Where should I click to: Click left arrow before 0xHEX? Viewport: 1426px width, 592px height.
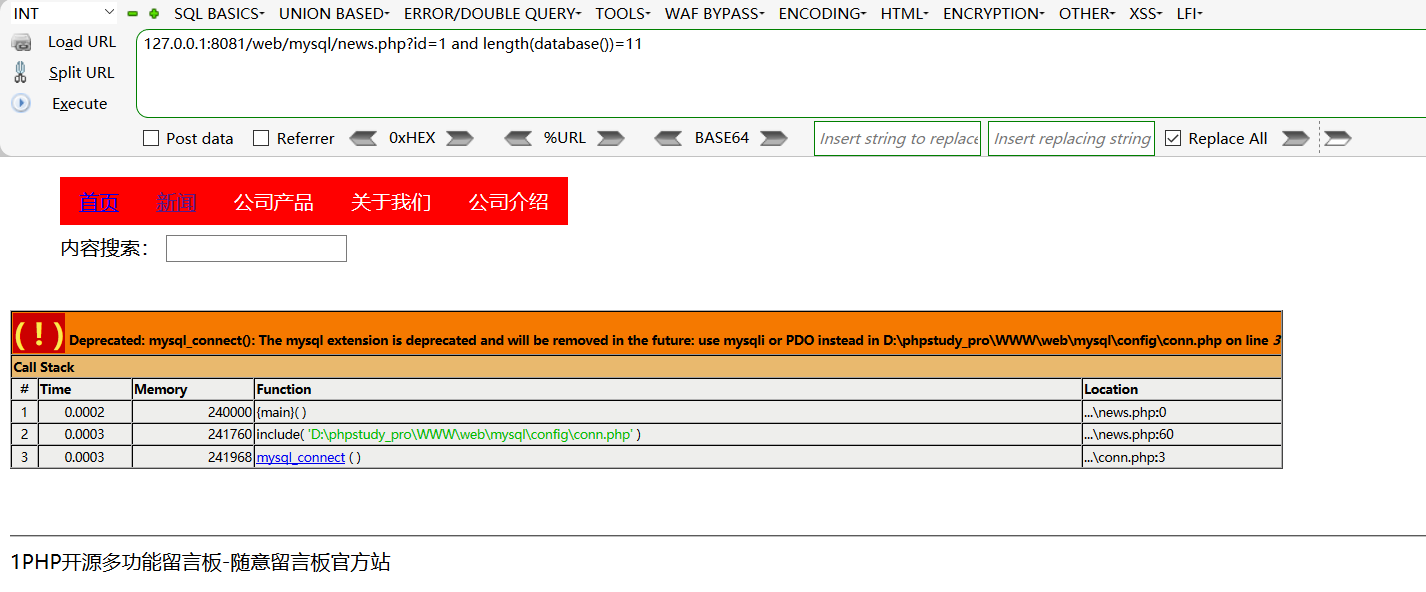coord(363,139)
